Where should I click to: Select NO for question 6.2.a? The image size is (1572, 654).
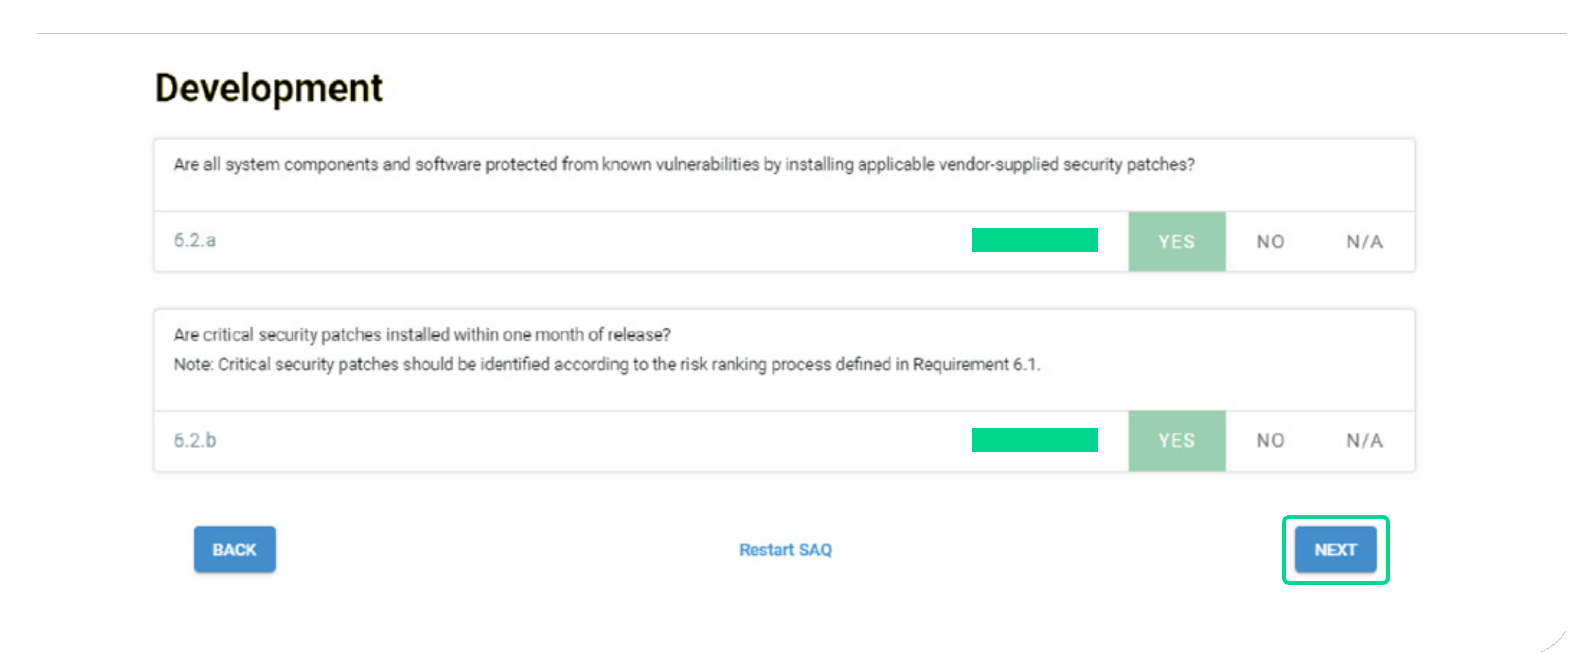click(x=1270, y=241)
